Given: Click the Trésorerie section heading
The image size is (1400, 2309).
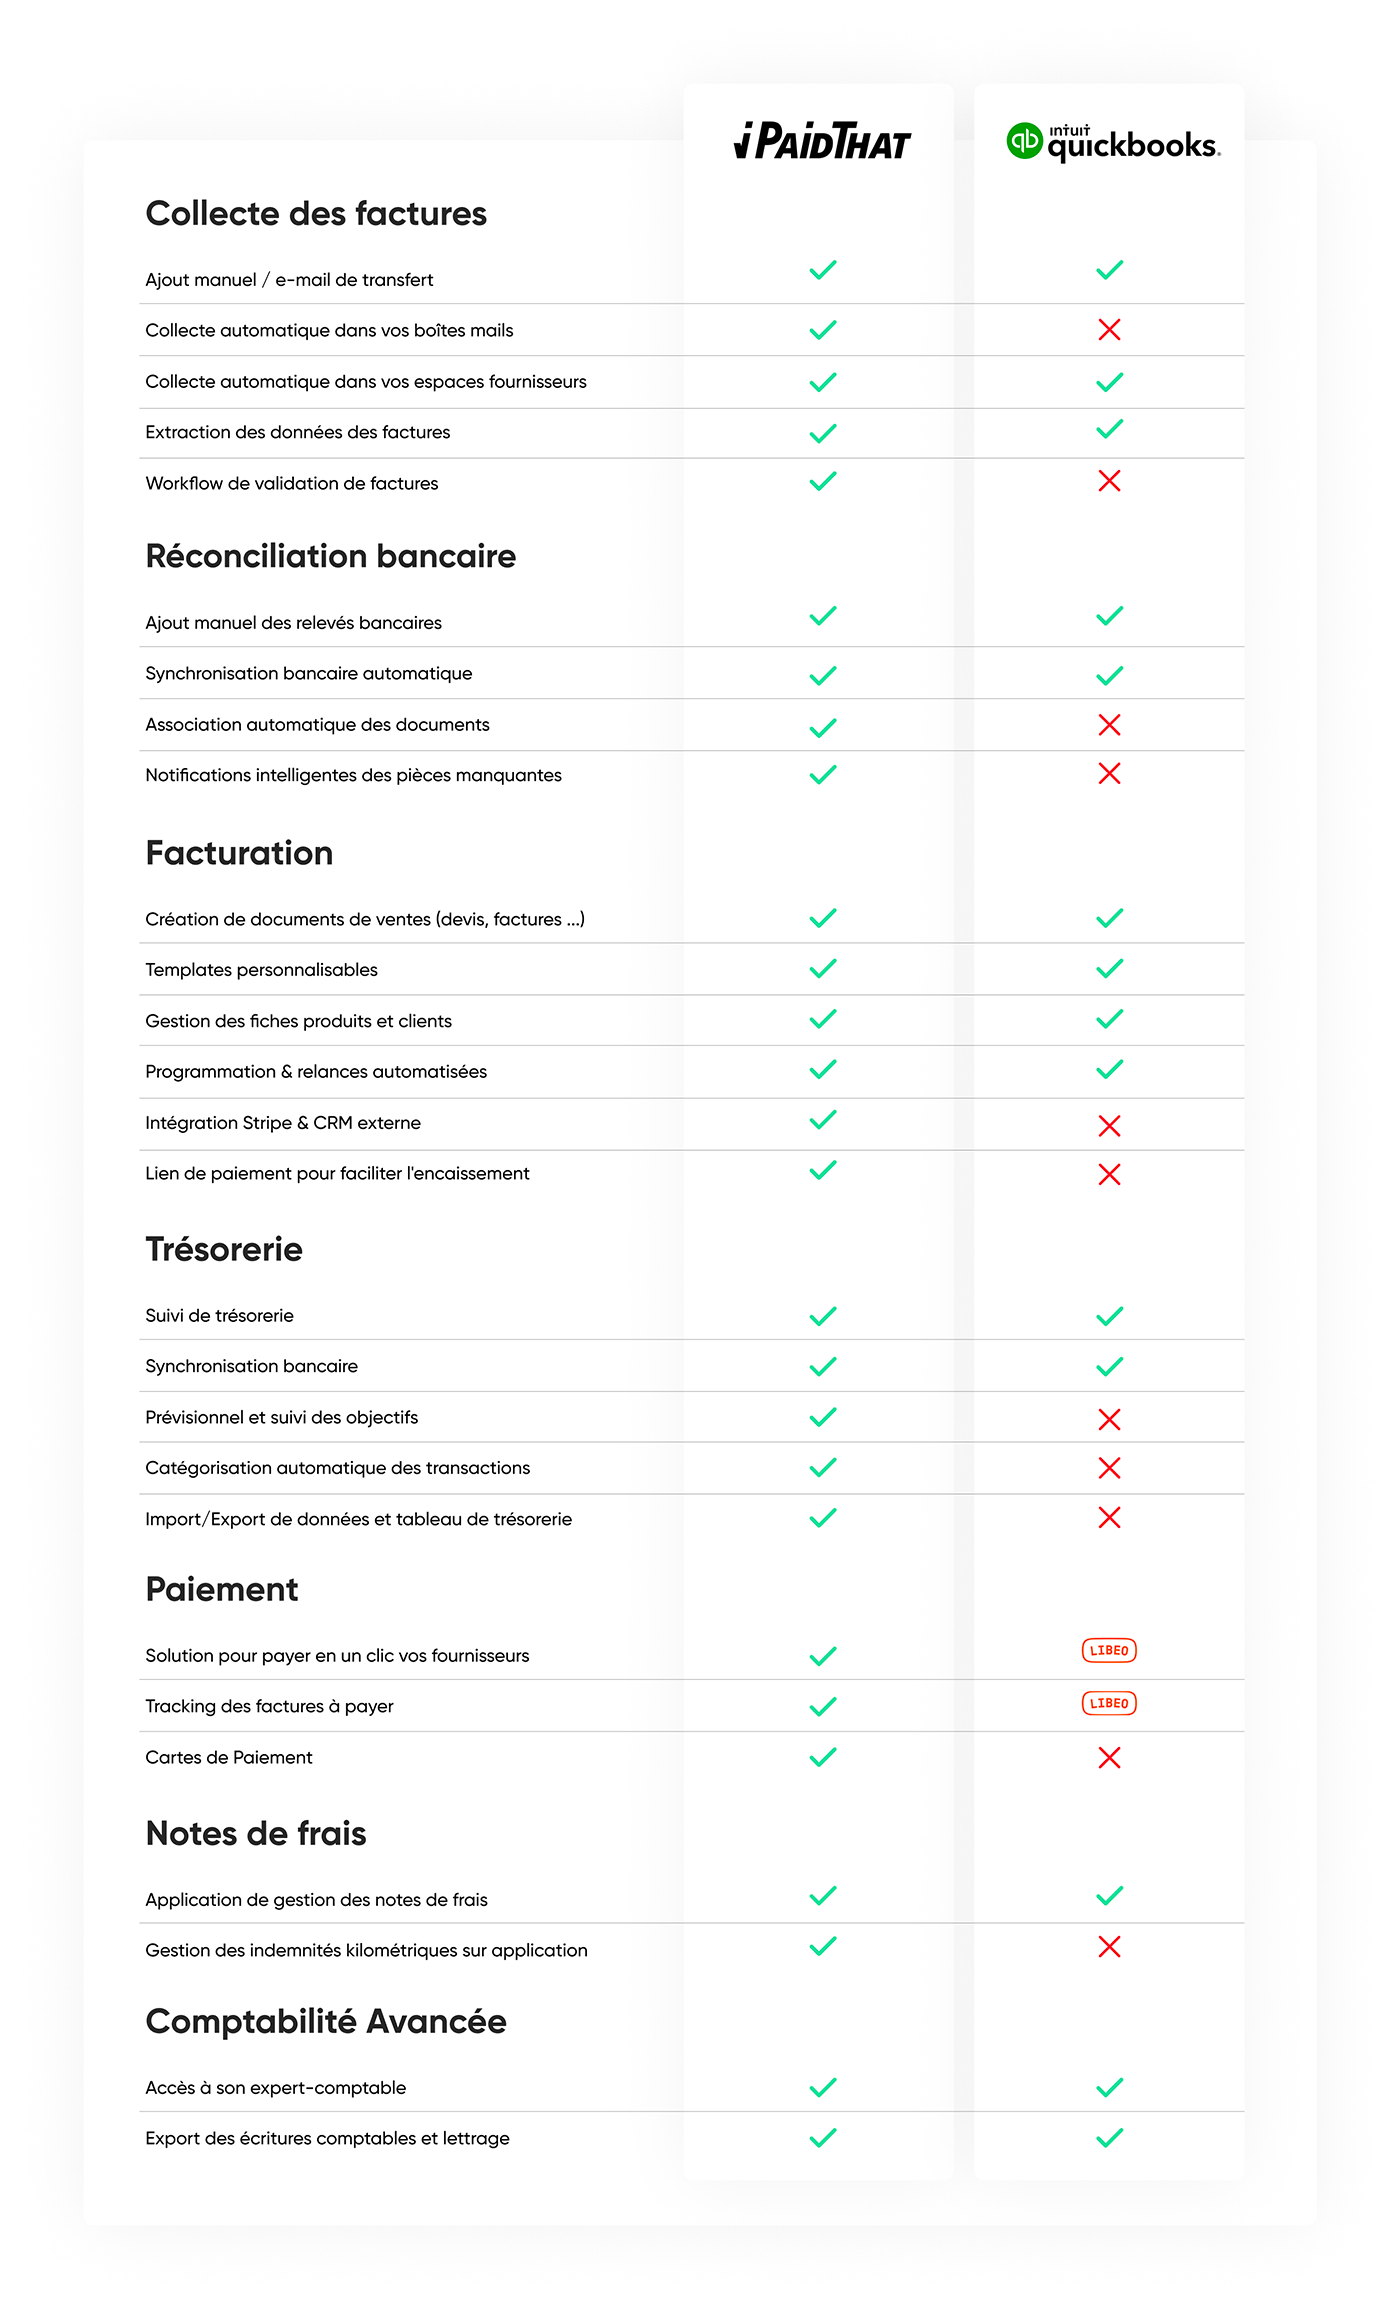Looking at the screenshot, I should [224, 1249].
